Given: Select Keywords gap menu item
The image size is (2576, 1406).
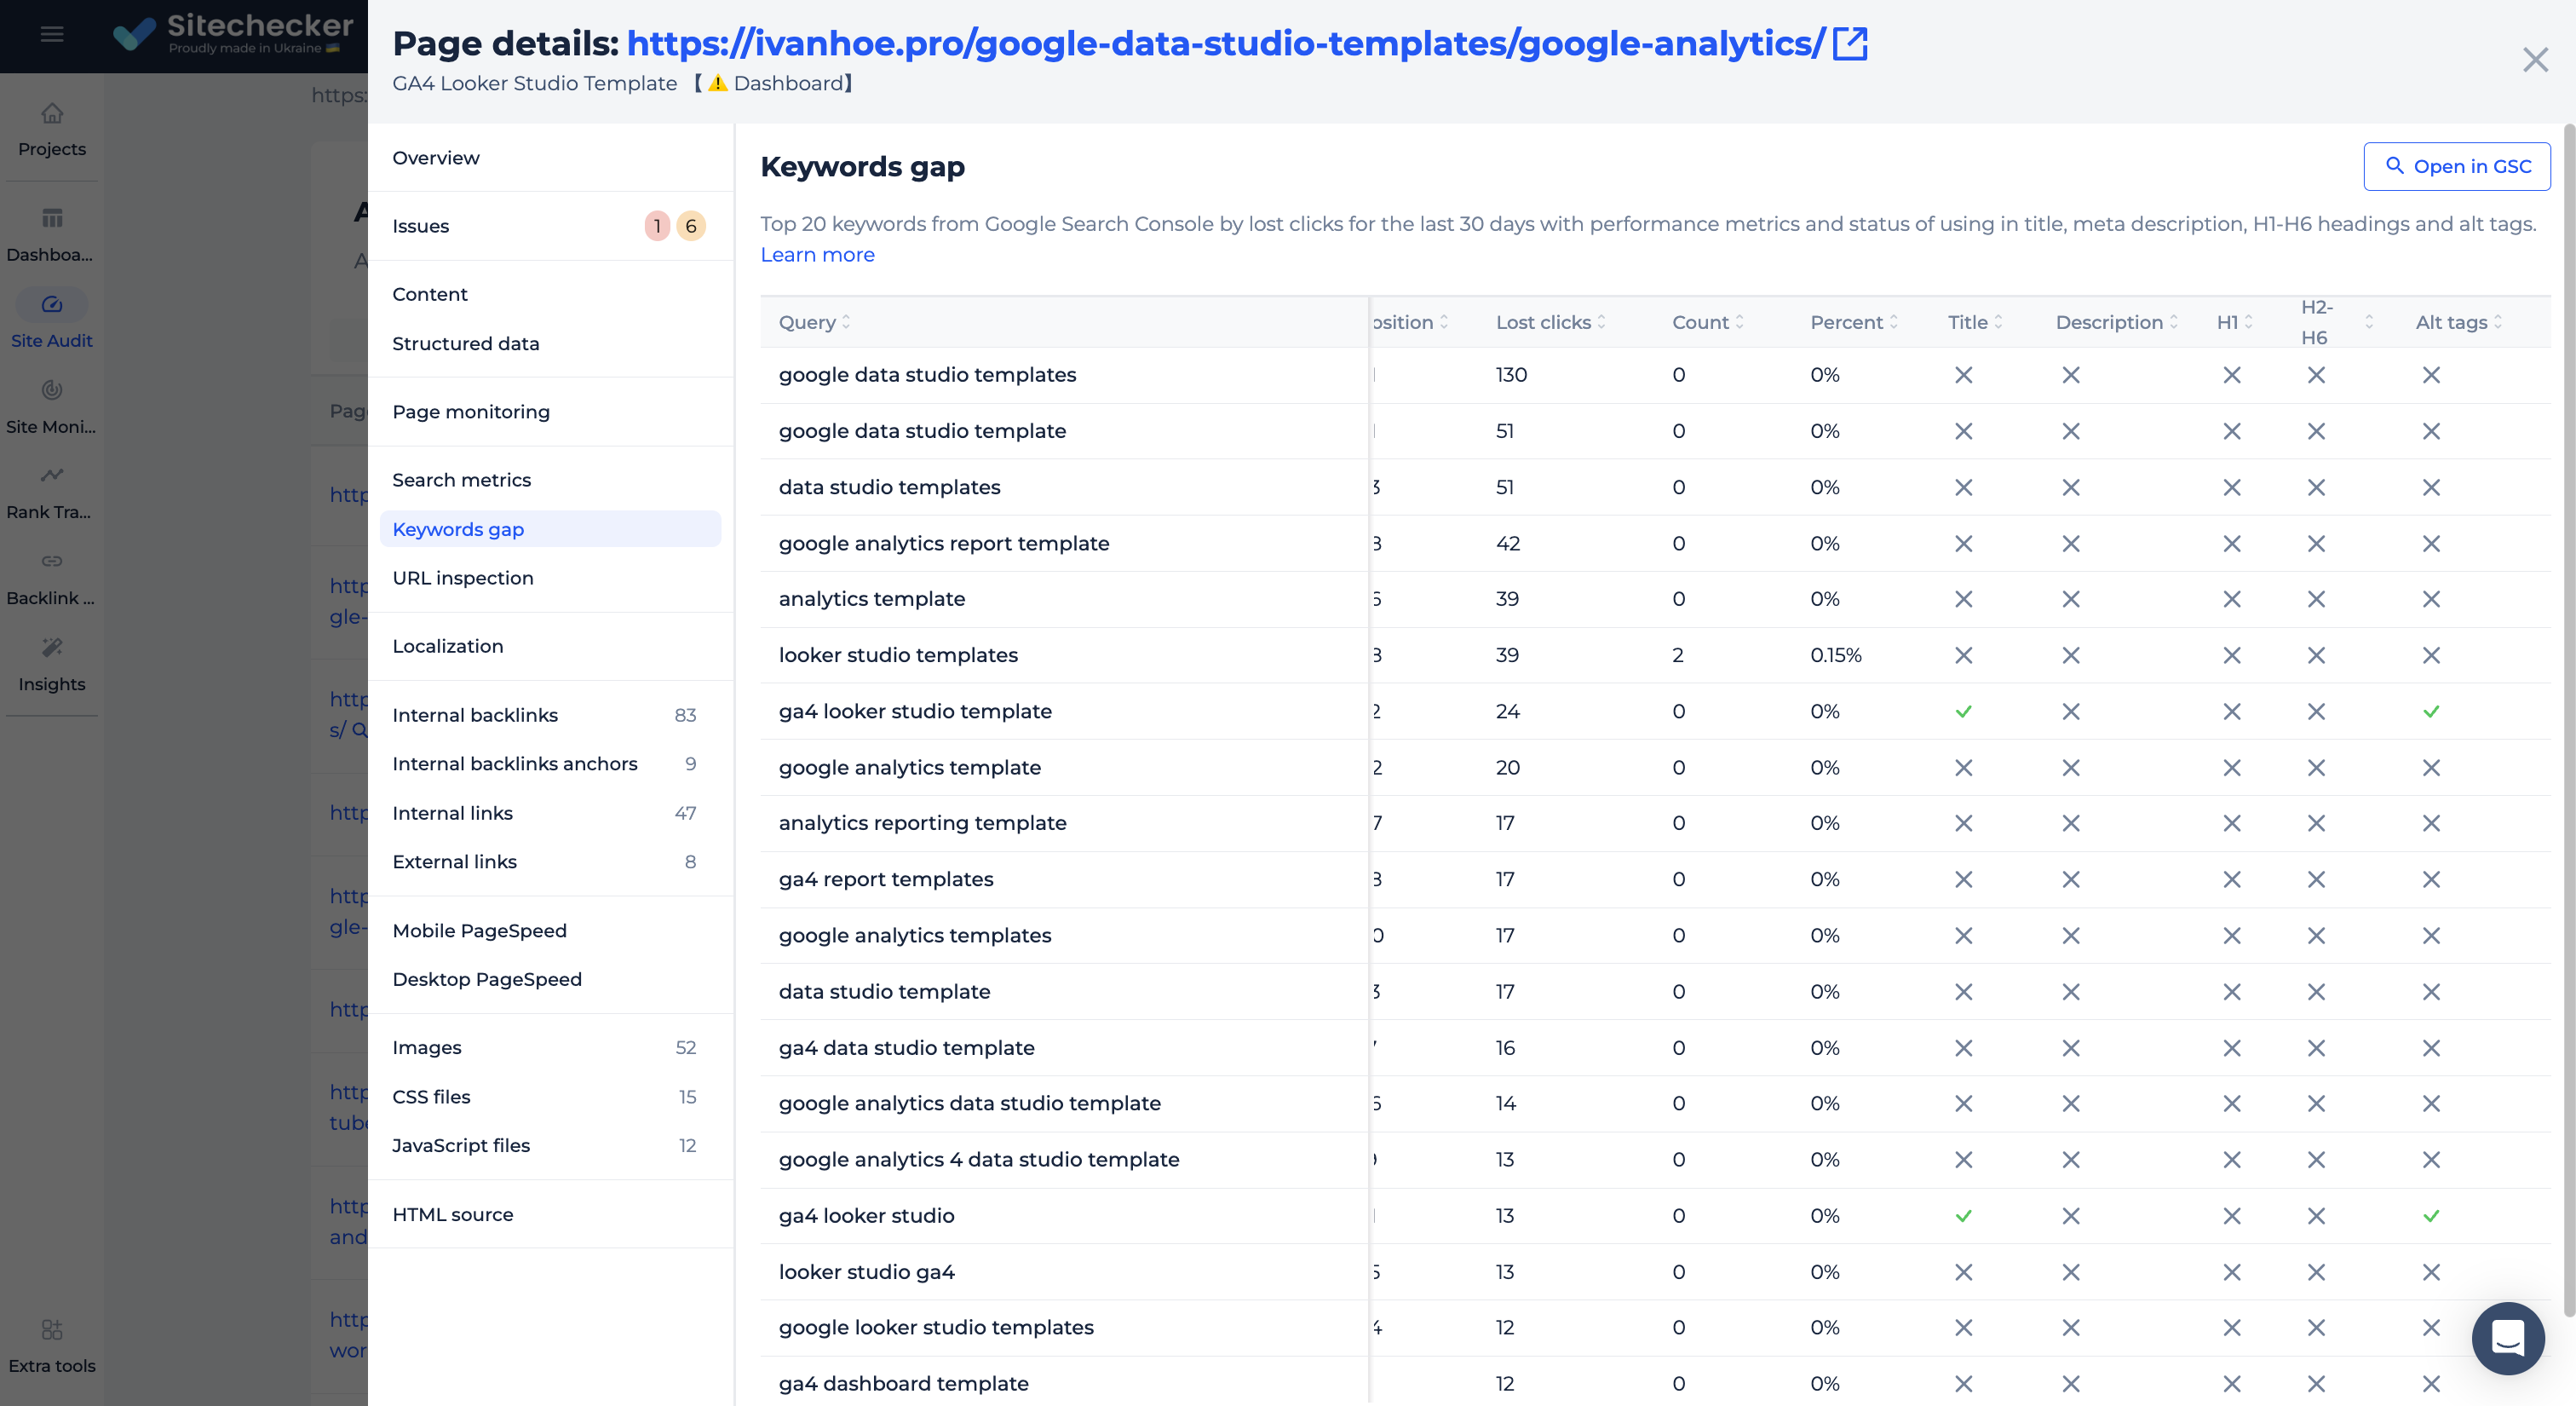Looking at the screenshot, I should point(458,528).
